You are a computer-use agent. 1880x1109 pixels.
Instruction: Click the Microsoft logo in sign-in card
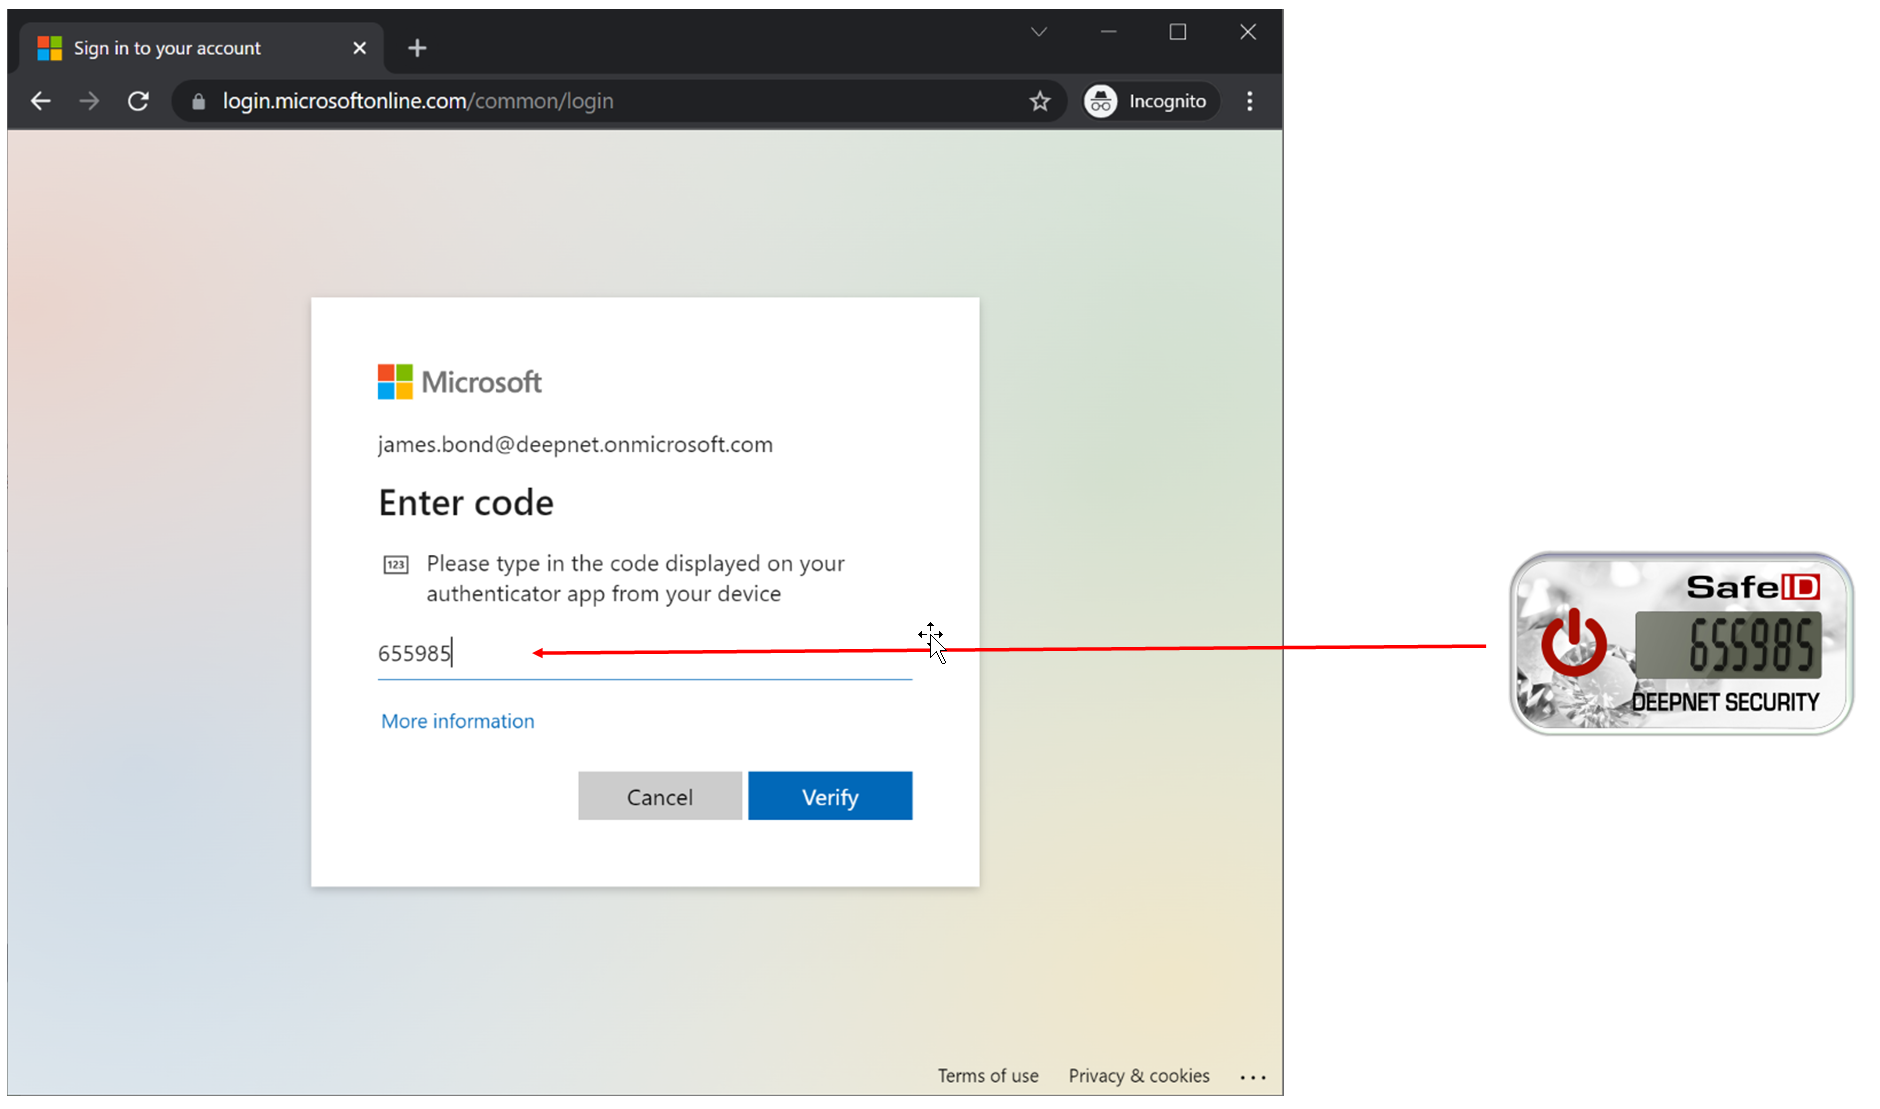[460, 382]
